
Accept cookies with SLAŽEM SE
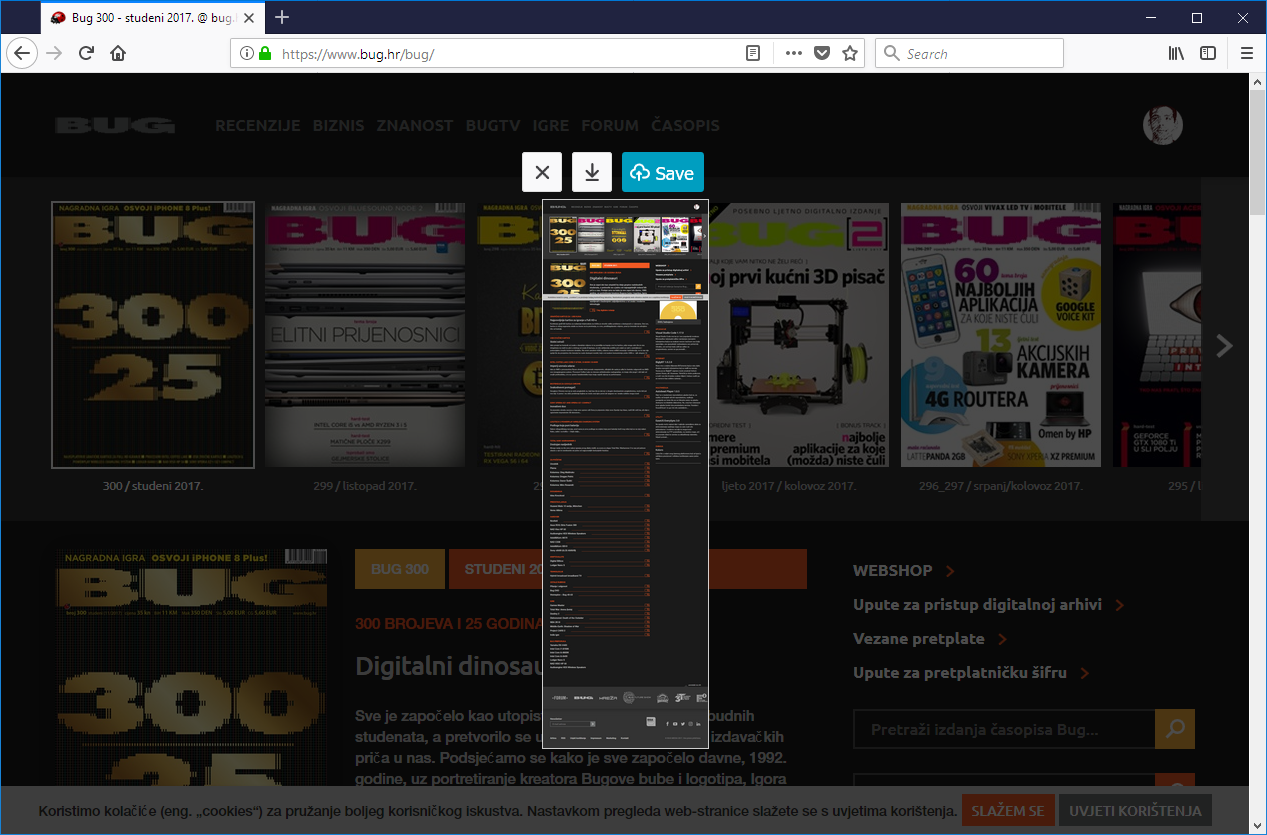point(1009,811)
